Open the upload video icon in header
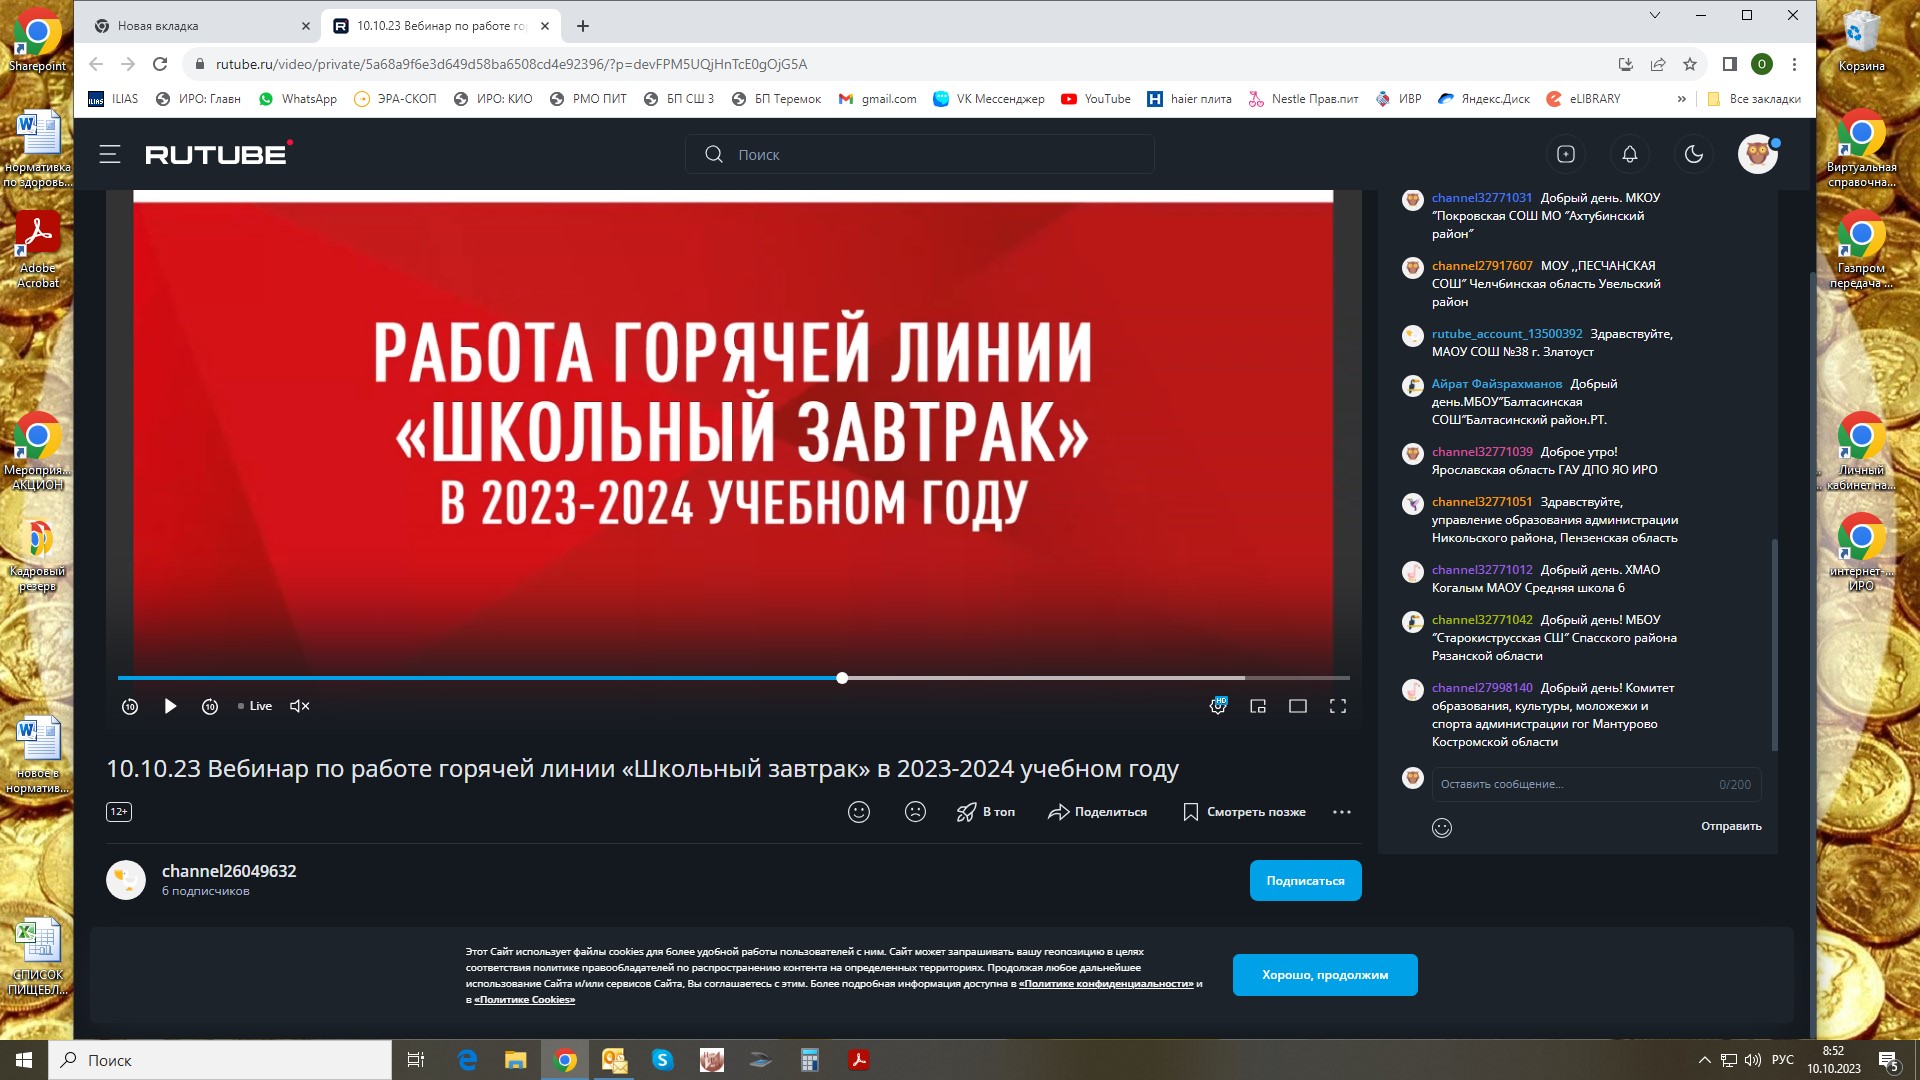 tap(1565, 154)
